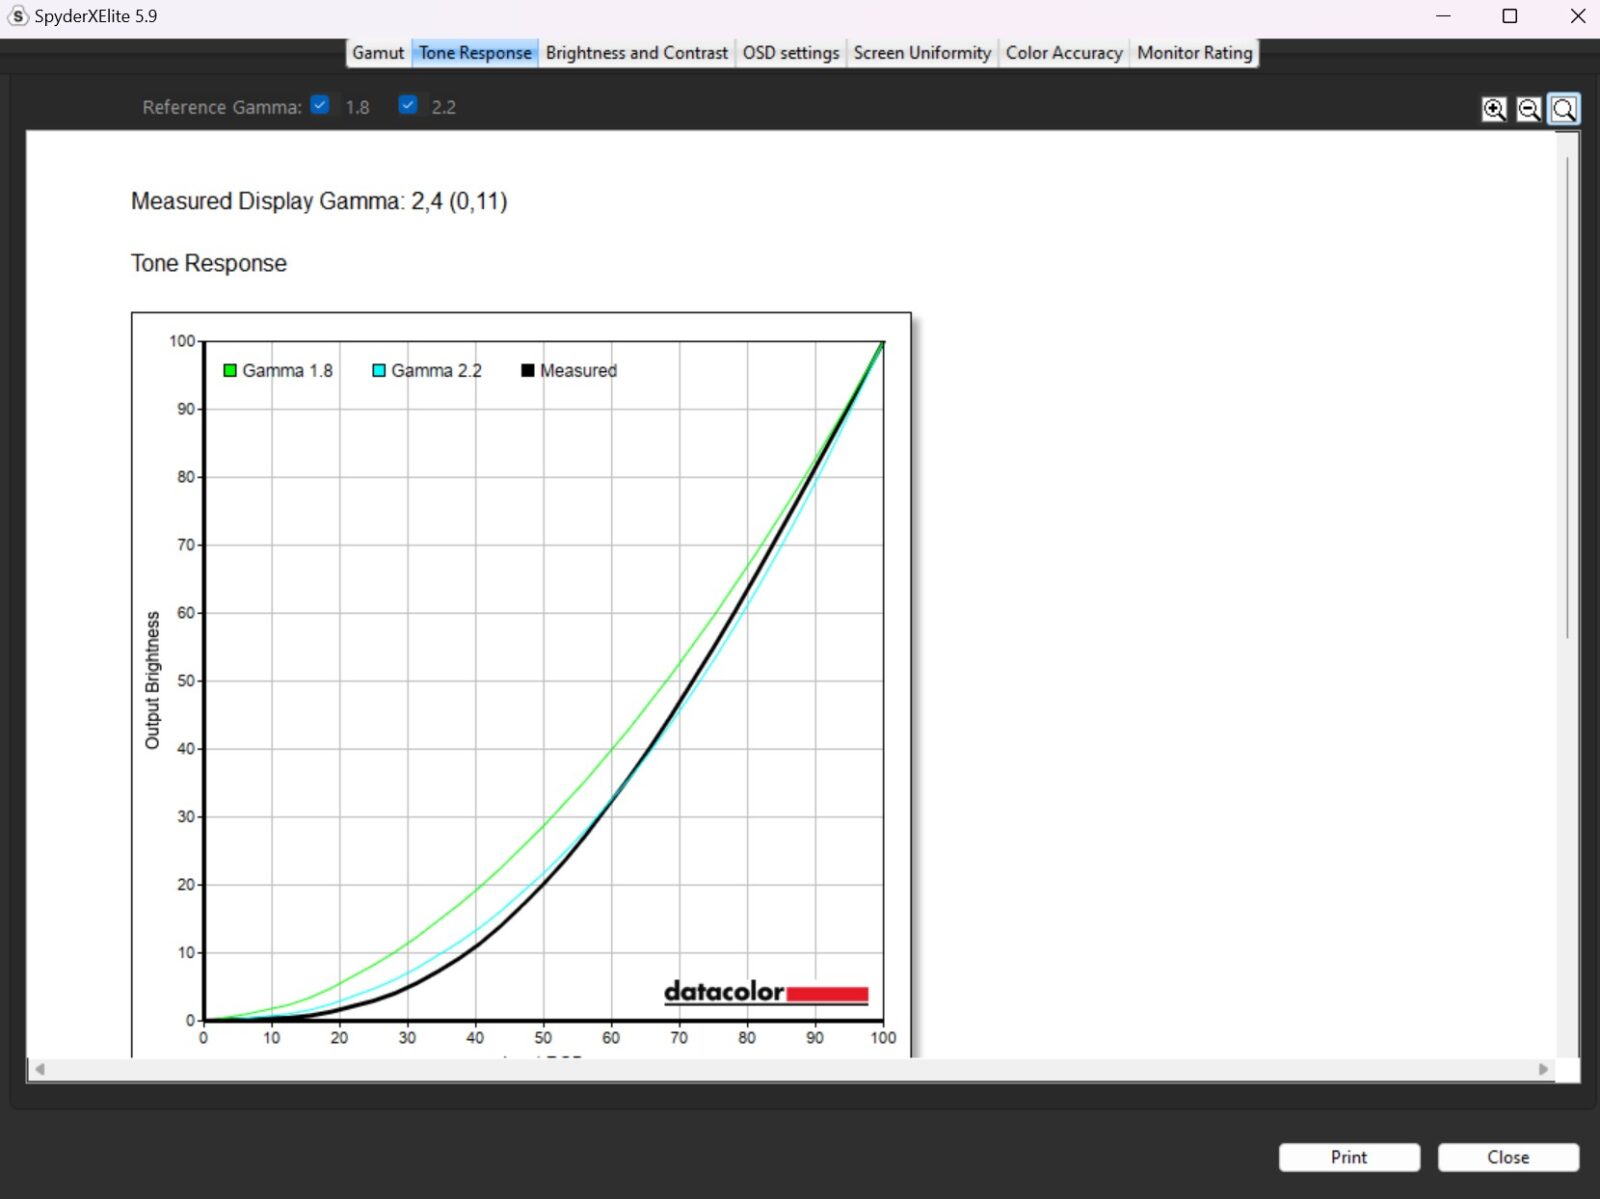
Task: Click the fit-to-window magnifier icon
Action: 1564,109
